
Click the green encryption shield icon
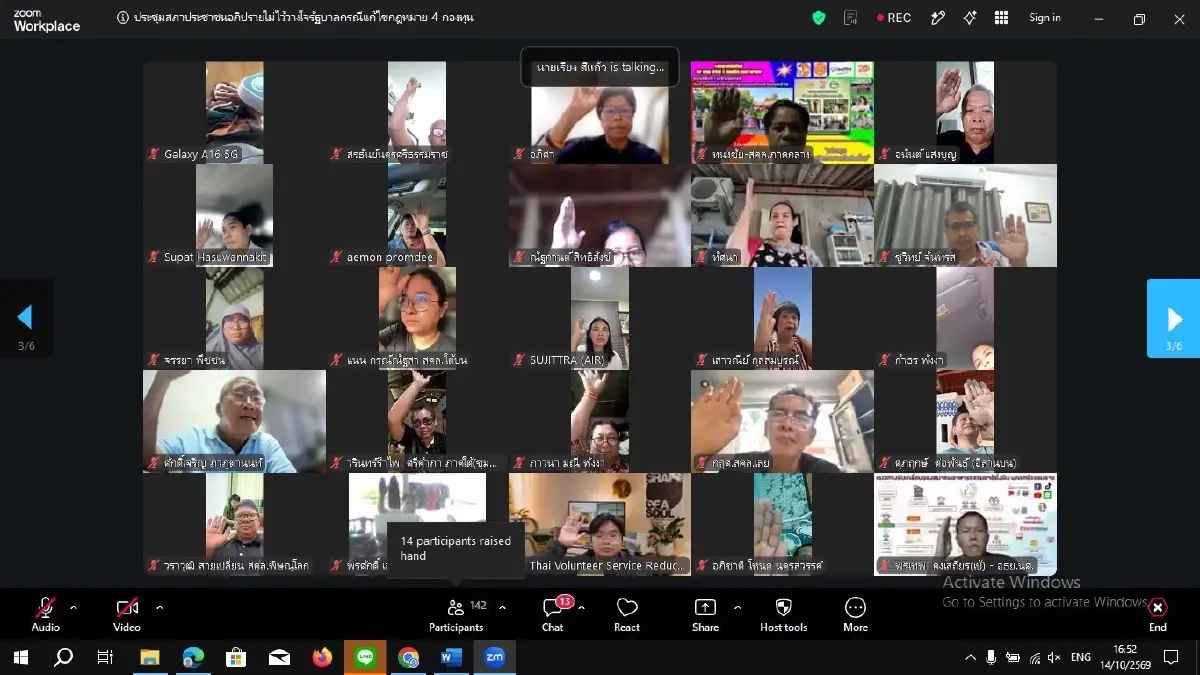[819, 17]
